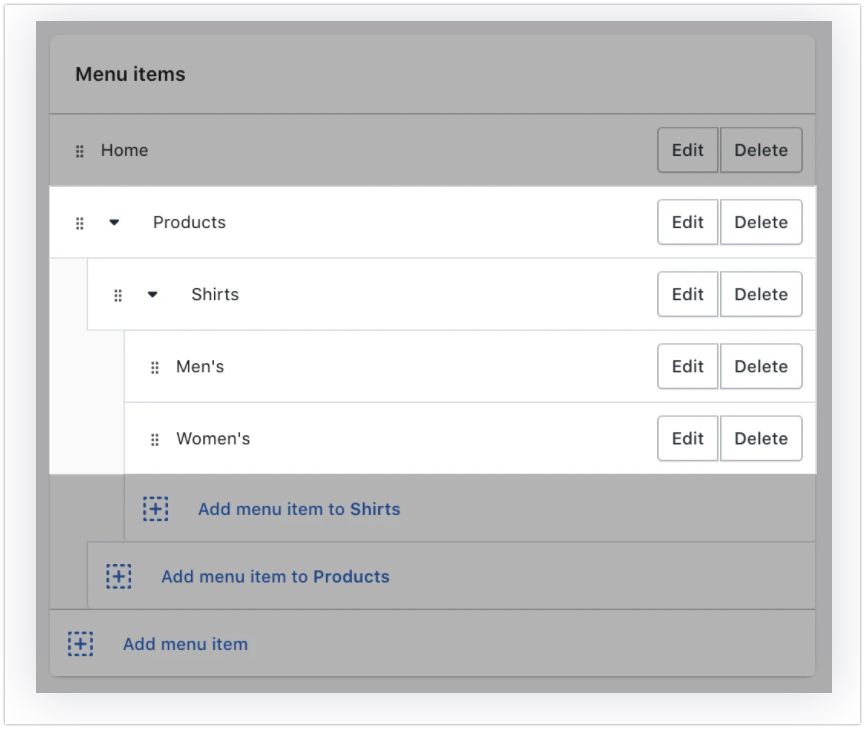
Task: Click the drag handle beside Shirts
Action: point(118,295)
